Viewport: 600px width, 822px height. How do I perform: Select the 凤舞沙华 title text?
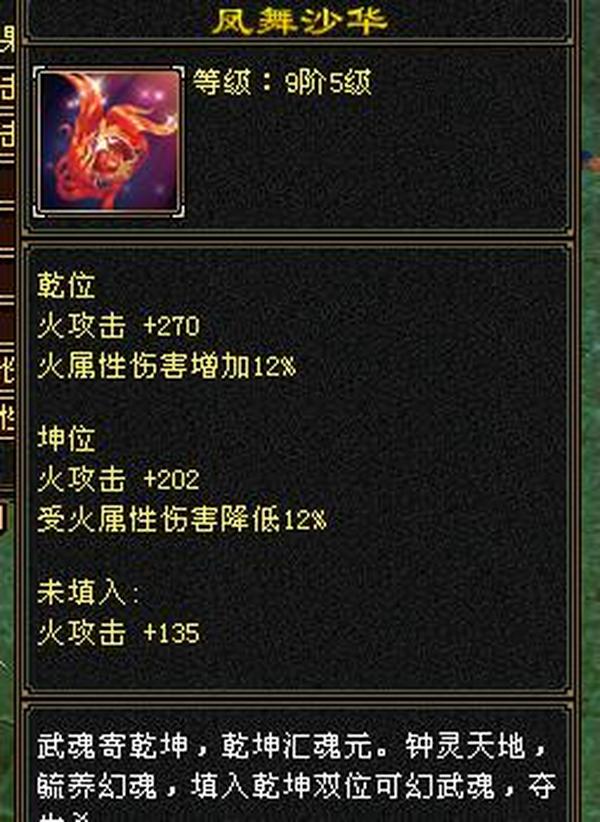tap(300, 20)
